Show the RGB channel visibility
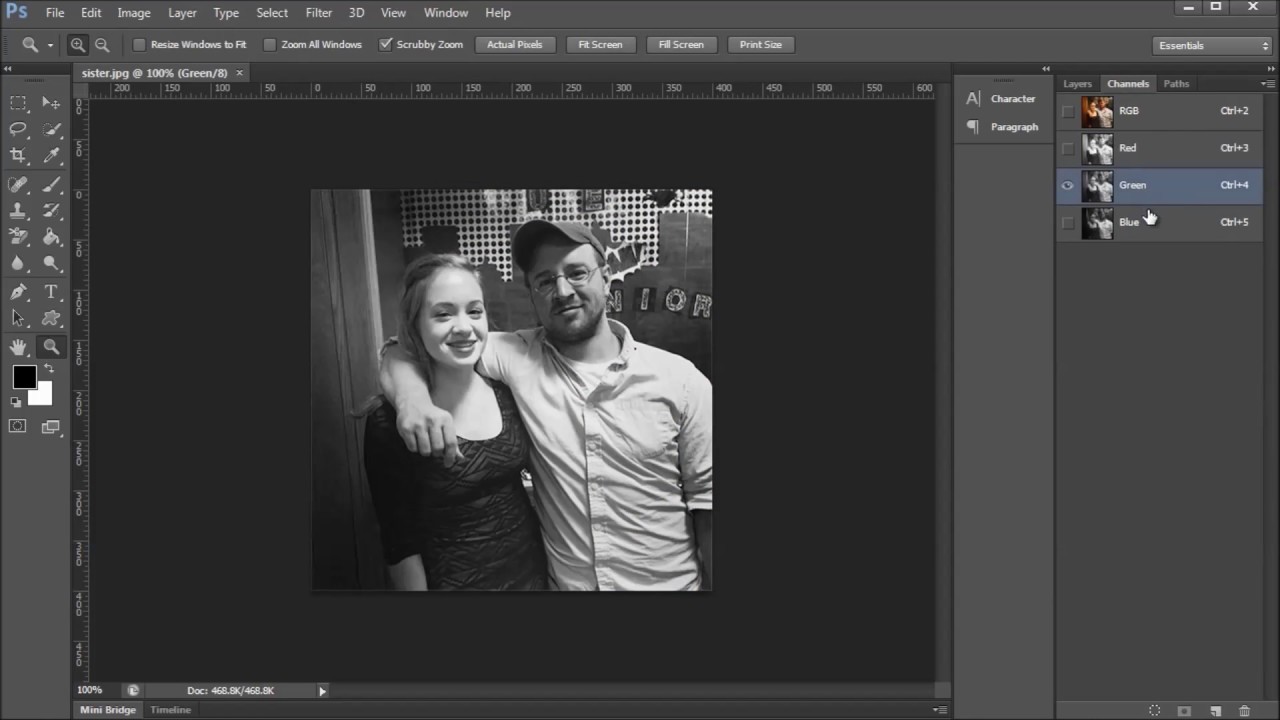1280x720 pixels. (1068, 111)
